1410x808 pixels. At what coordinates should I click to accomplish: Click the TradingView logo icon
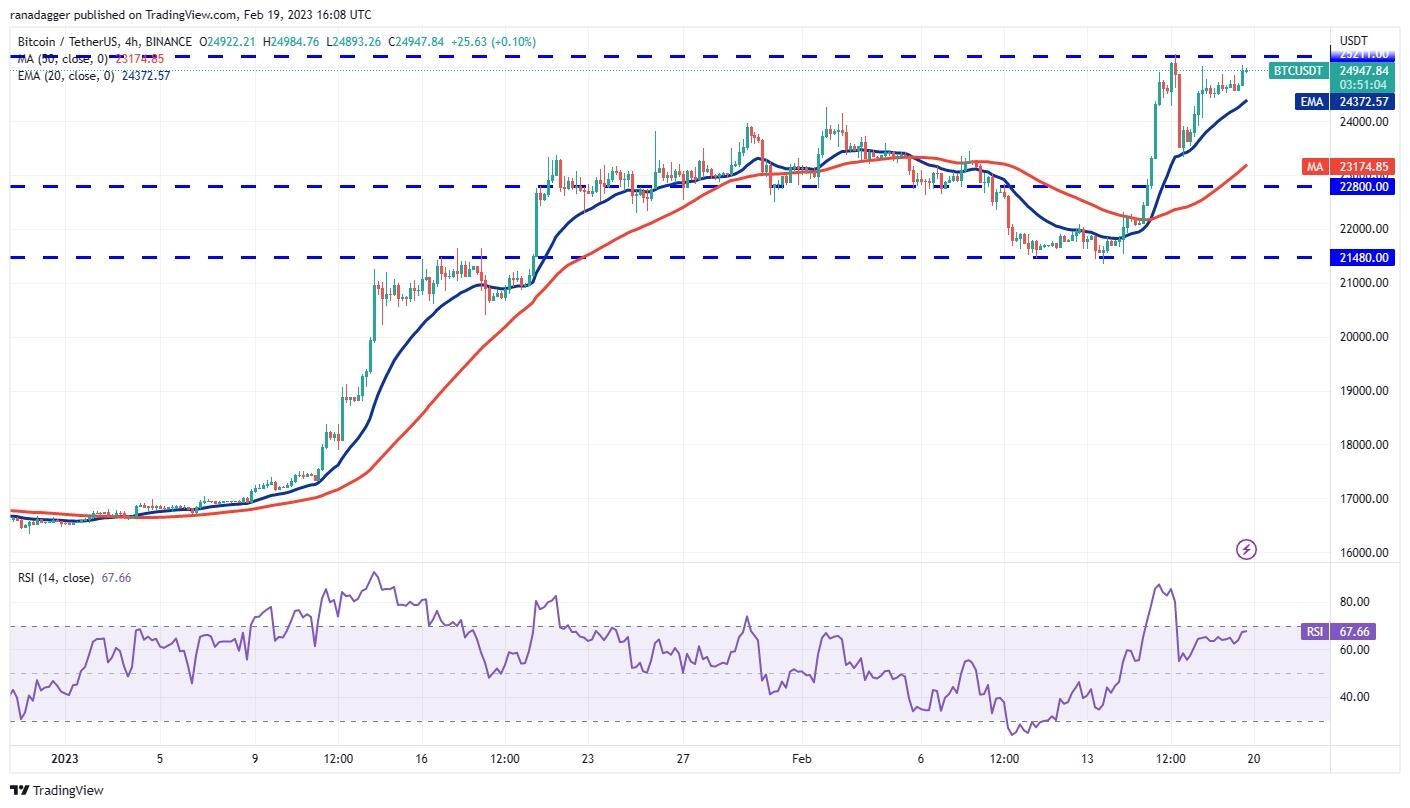[x=20, y=790]
